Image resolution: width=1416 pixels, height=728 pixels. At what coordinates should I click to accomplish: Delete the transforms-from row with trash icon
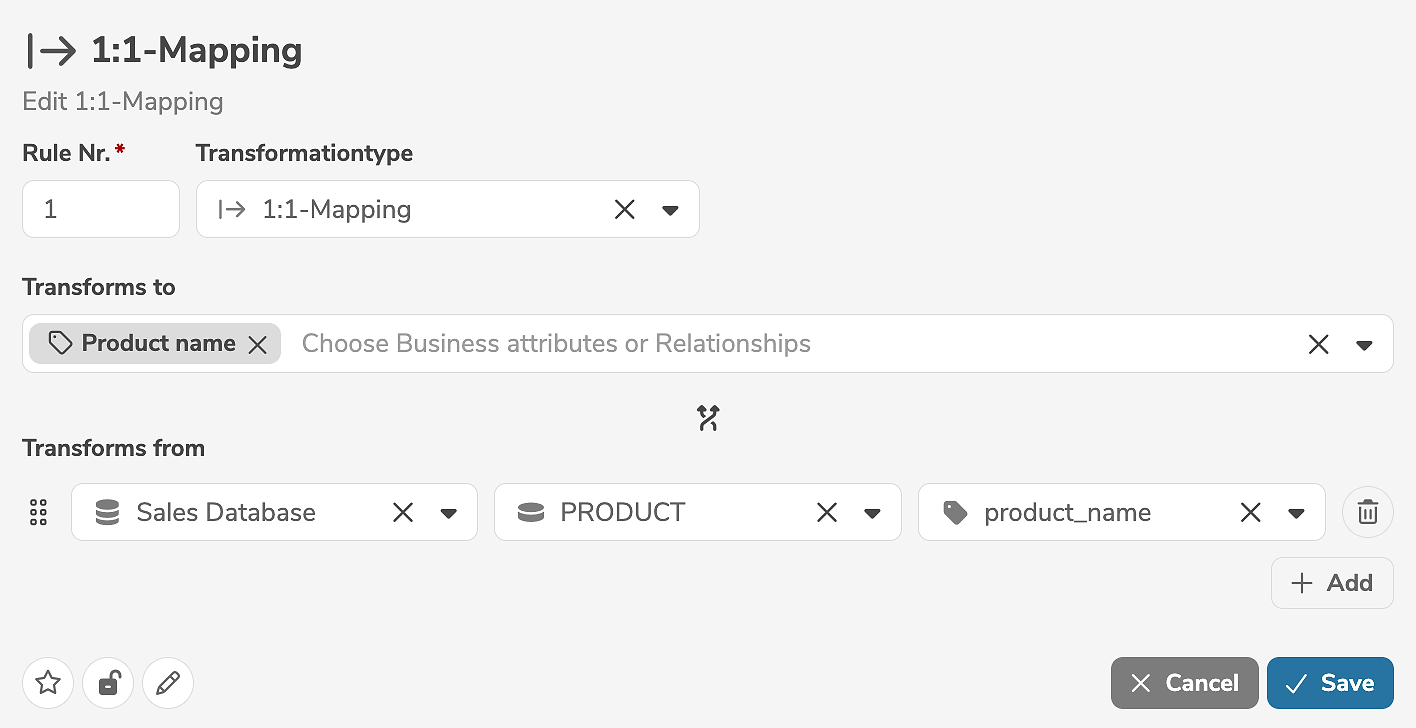coord(1367,513)
